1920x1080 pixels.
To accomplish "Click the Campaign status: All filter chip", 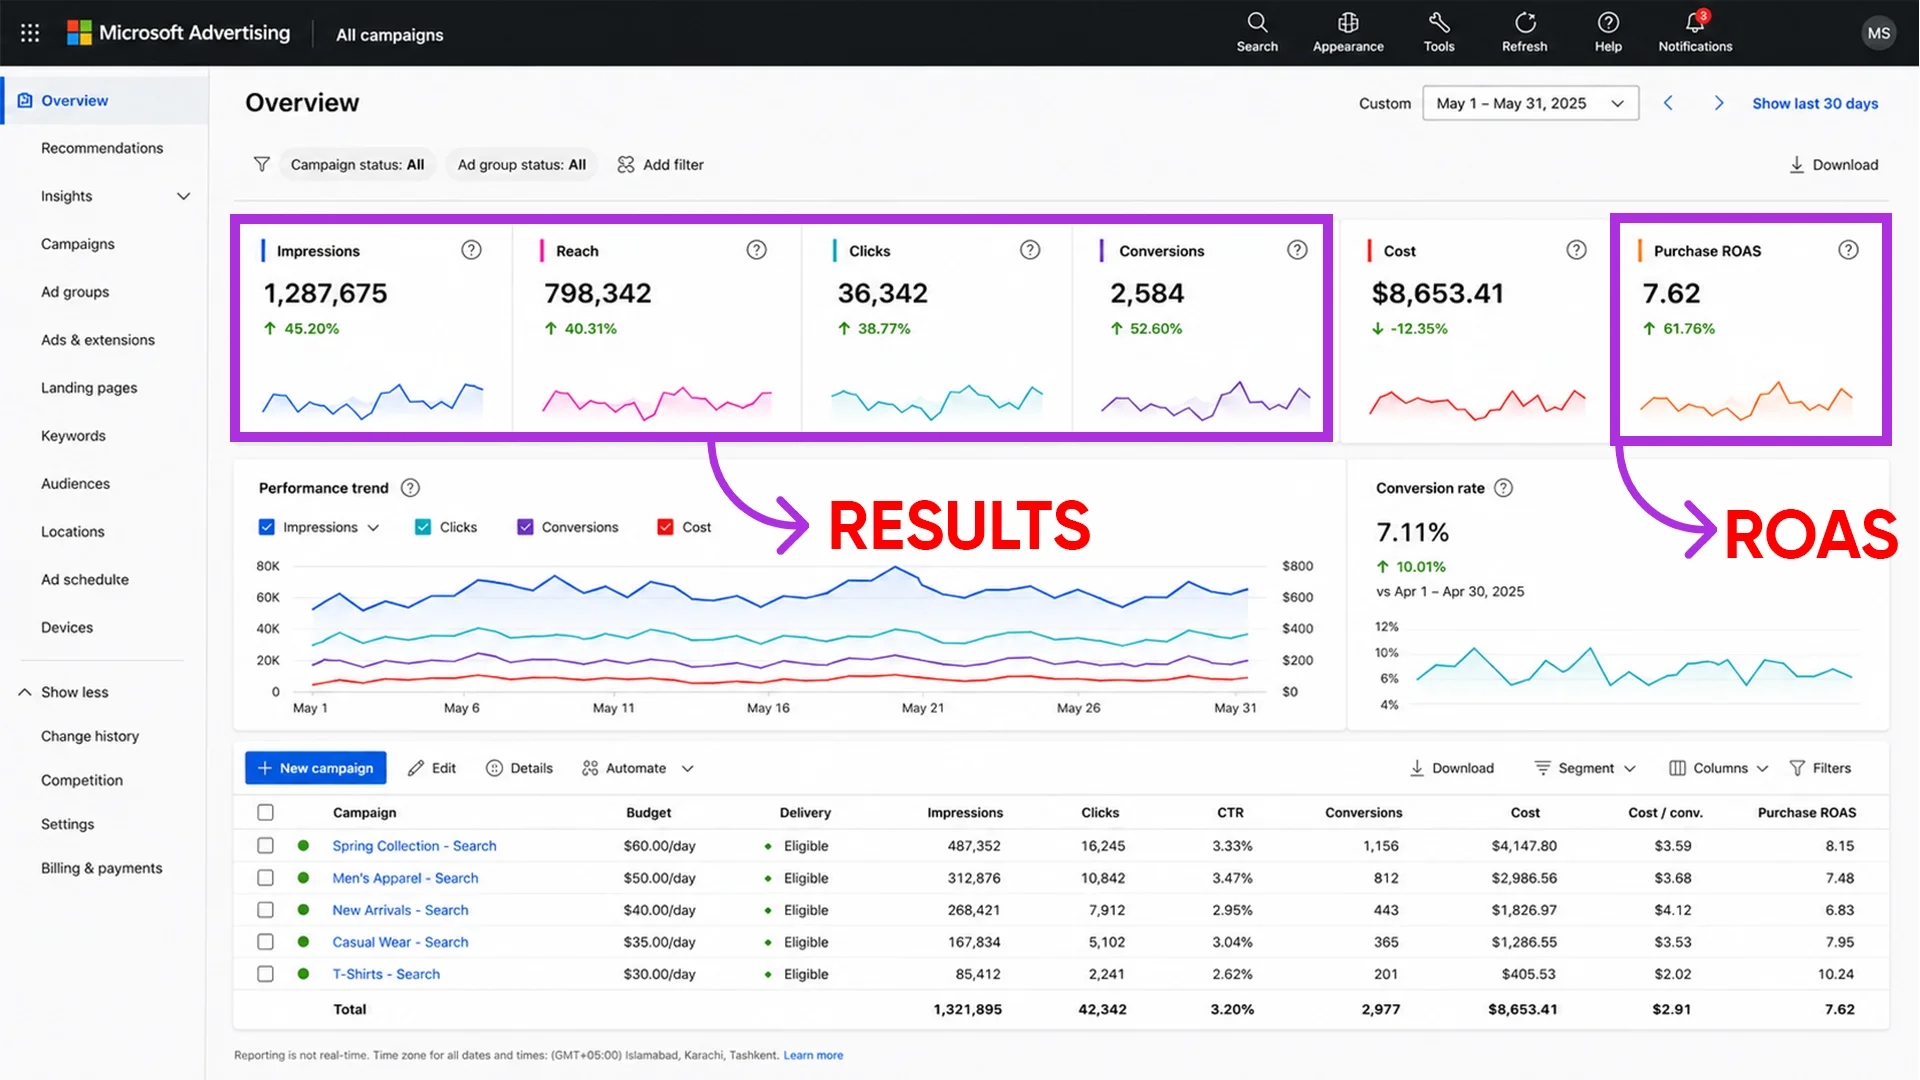I will (357, 164).
